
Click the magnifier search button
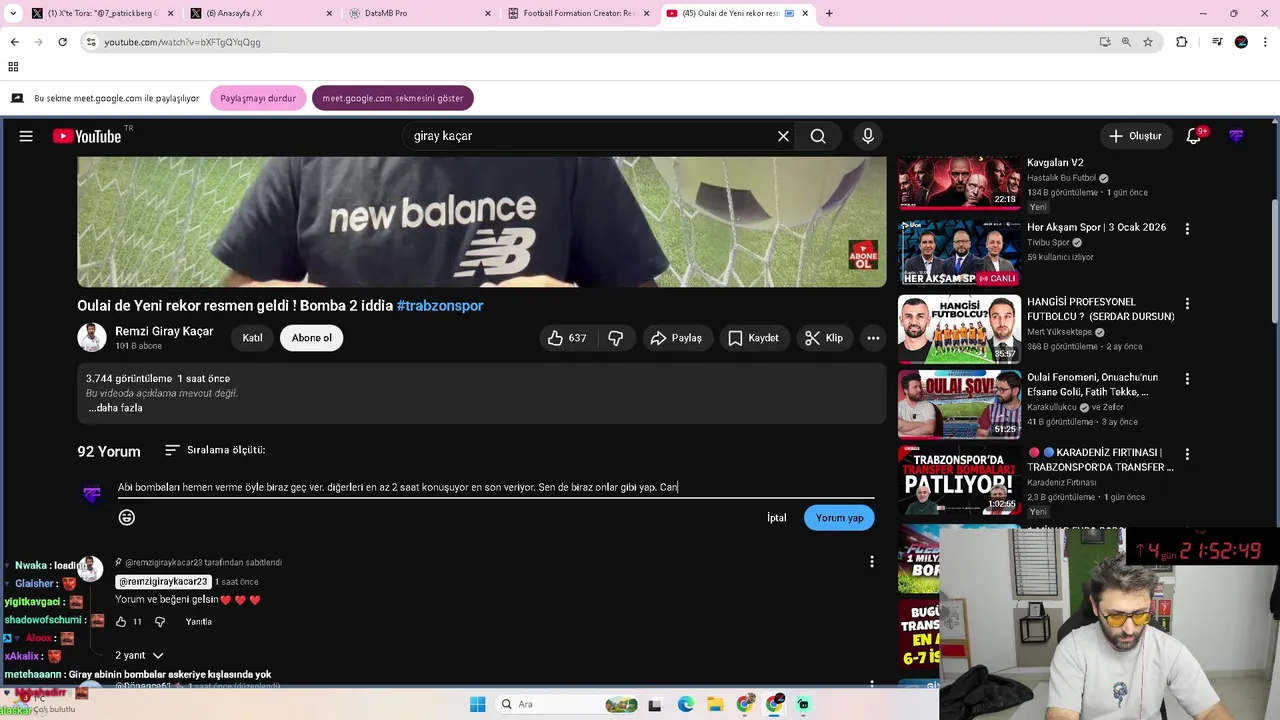coord(818,136)
